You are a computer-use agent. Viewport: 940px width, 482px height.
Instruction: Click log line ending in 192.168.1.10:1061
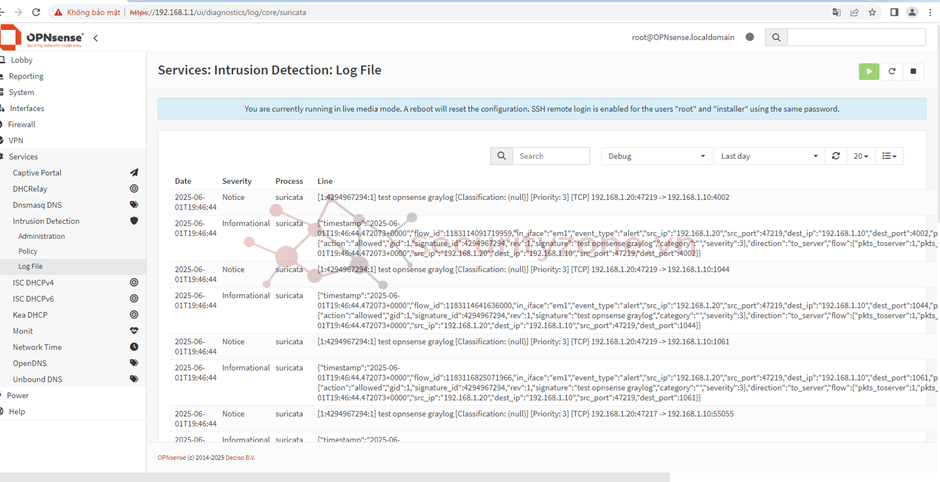pyautogui.click(x=523, y=341)
